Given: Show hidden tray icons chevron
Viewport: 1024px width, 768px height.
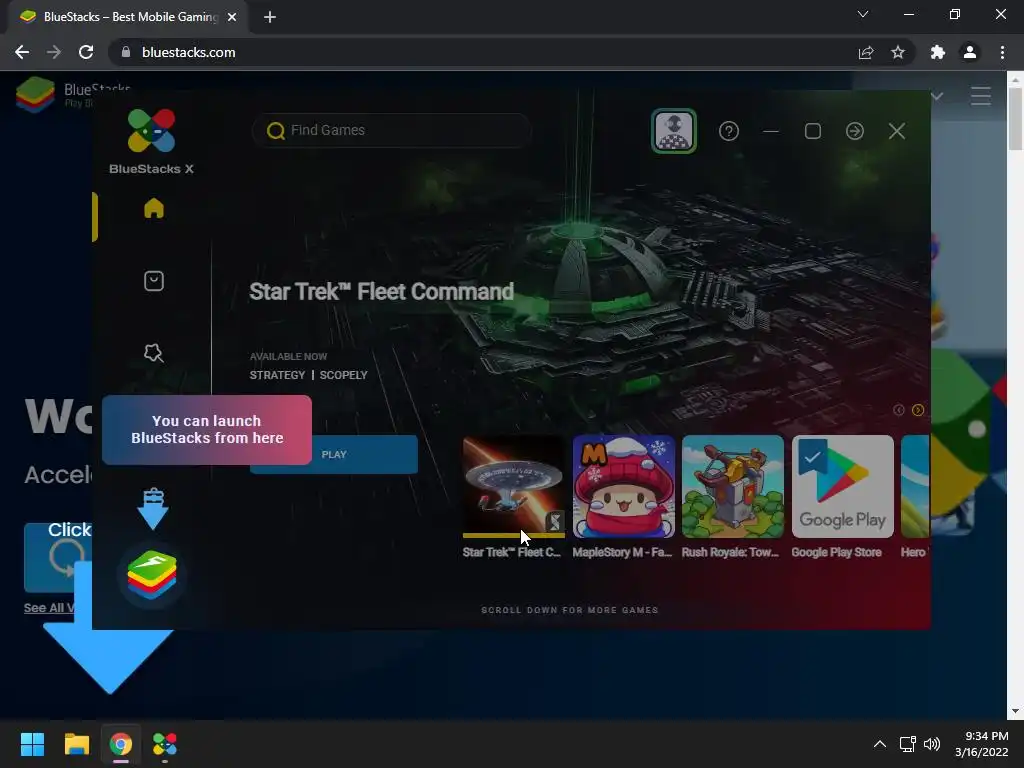Looking at the screenshot, I should point(880,744).
